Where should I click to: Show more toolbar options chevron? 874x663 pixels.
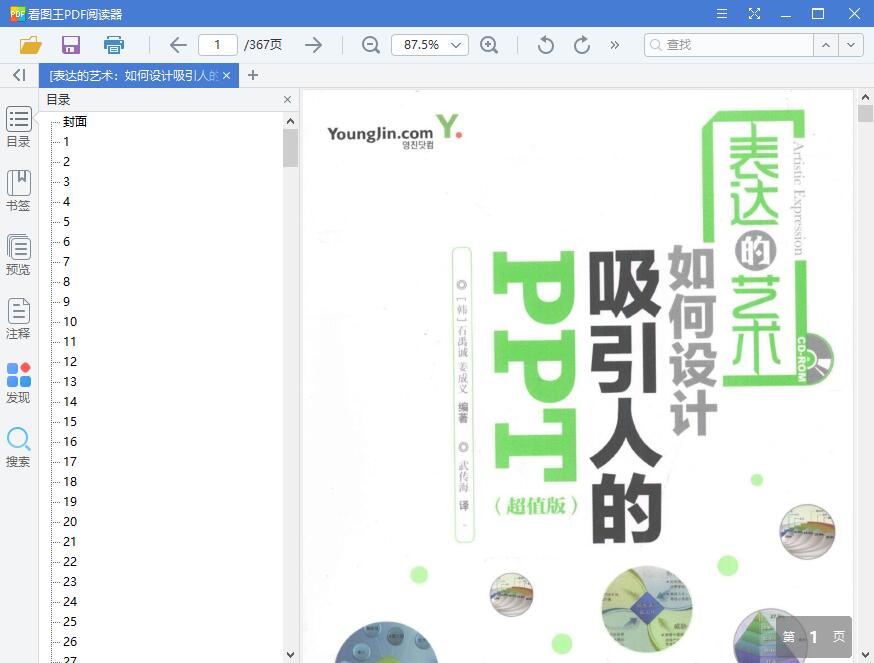614,45
